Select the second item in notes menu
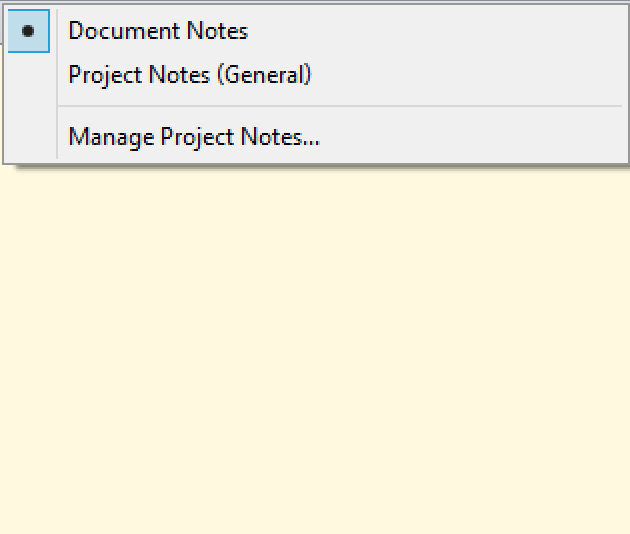This screenshot has height=534, width=630. 190,75
